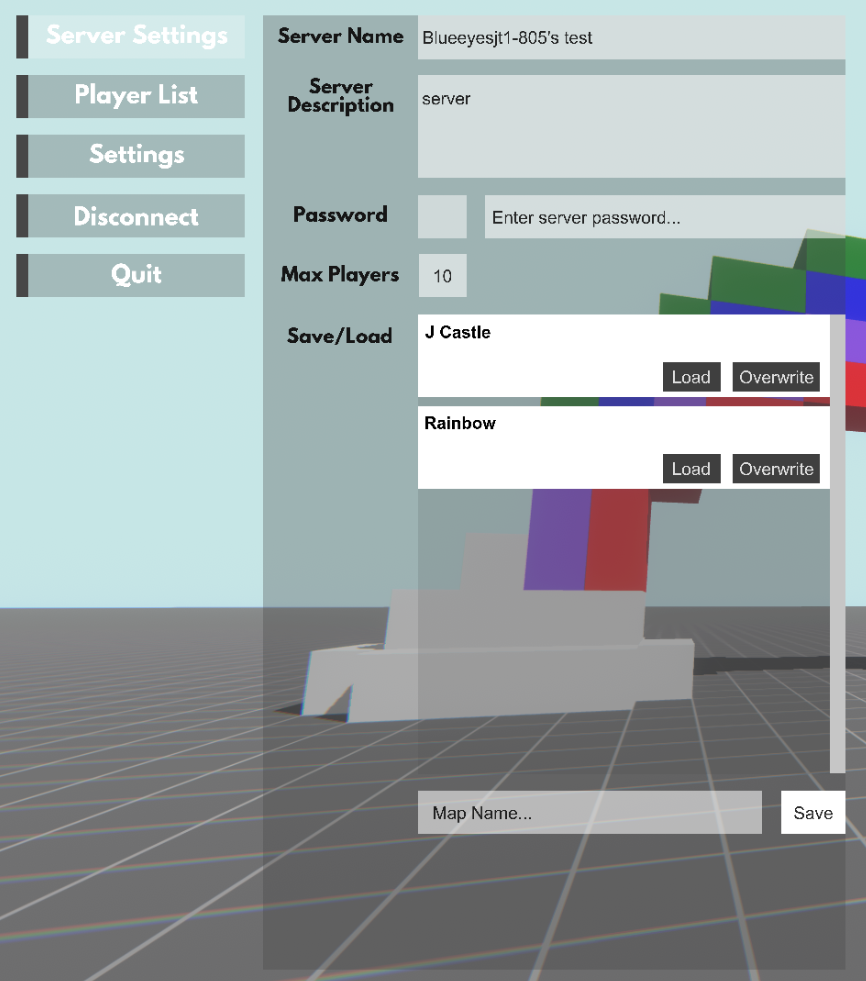The image size is (866, 981).
Task: Load the J Castle map
Action: click(691, 377)
